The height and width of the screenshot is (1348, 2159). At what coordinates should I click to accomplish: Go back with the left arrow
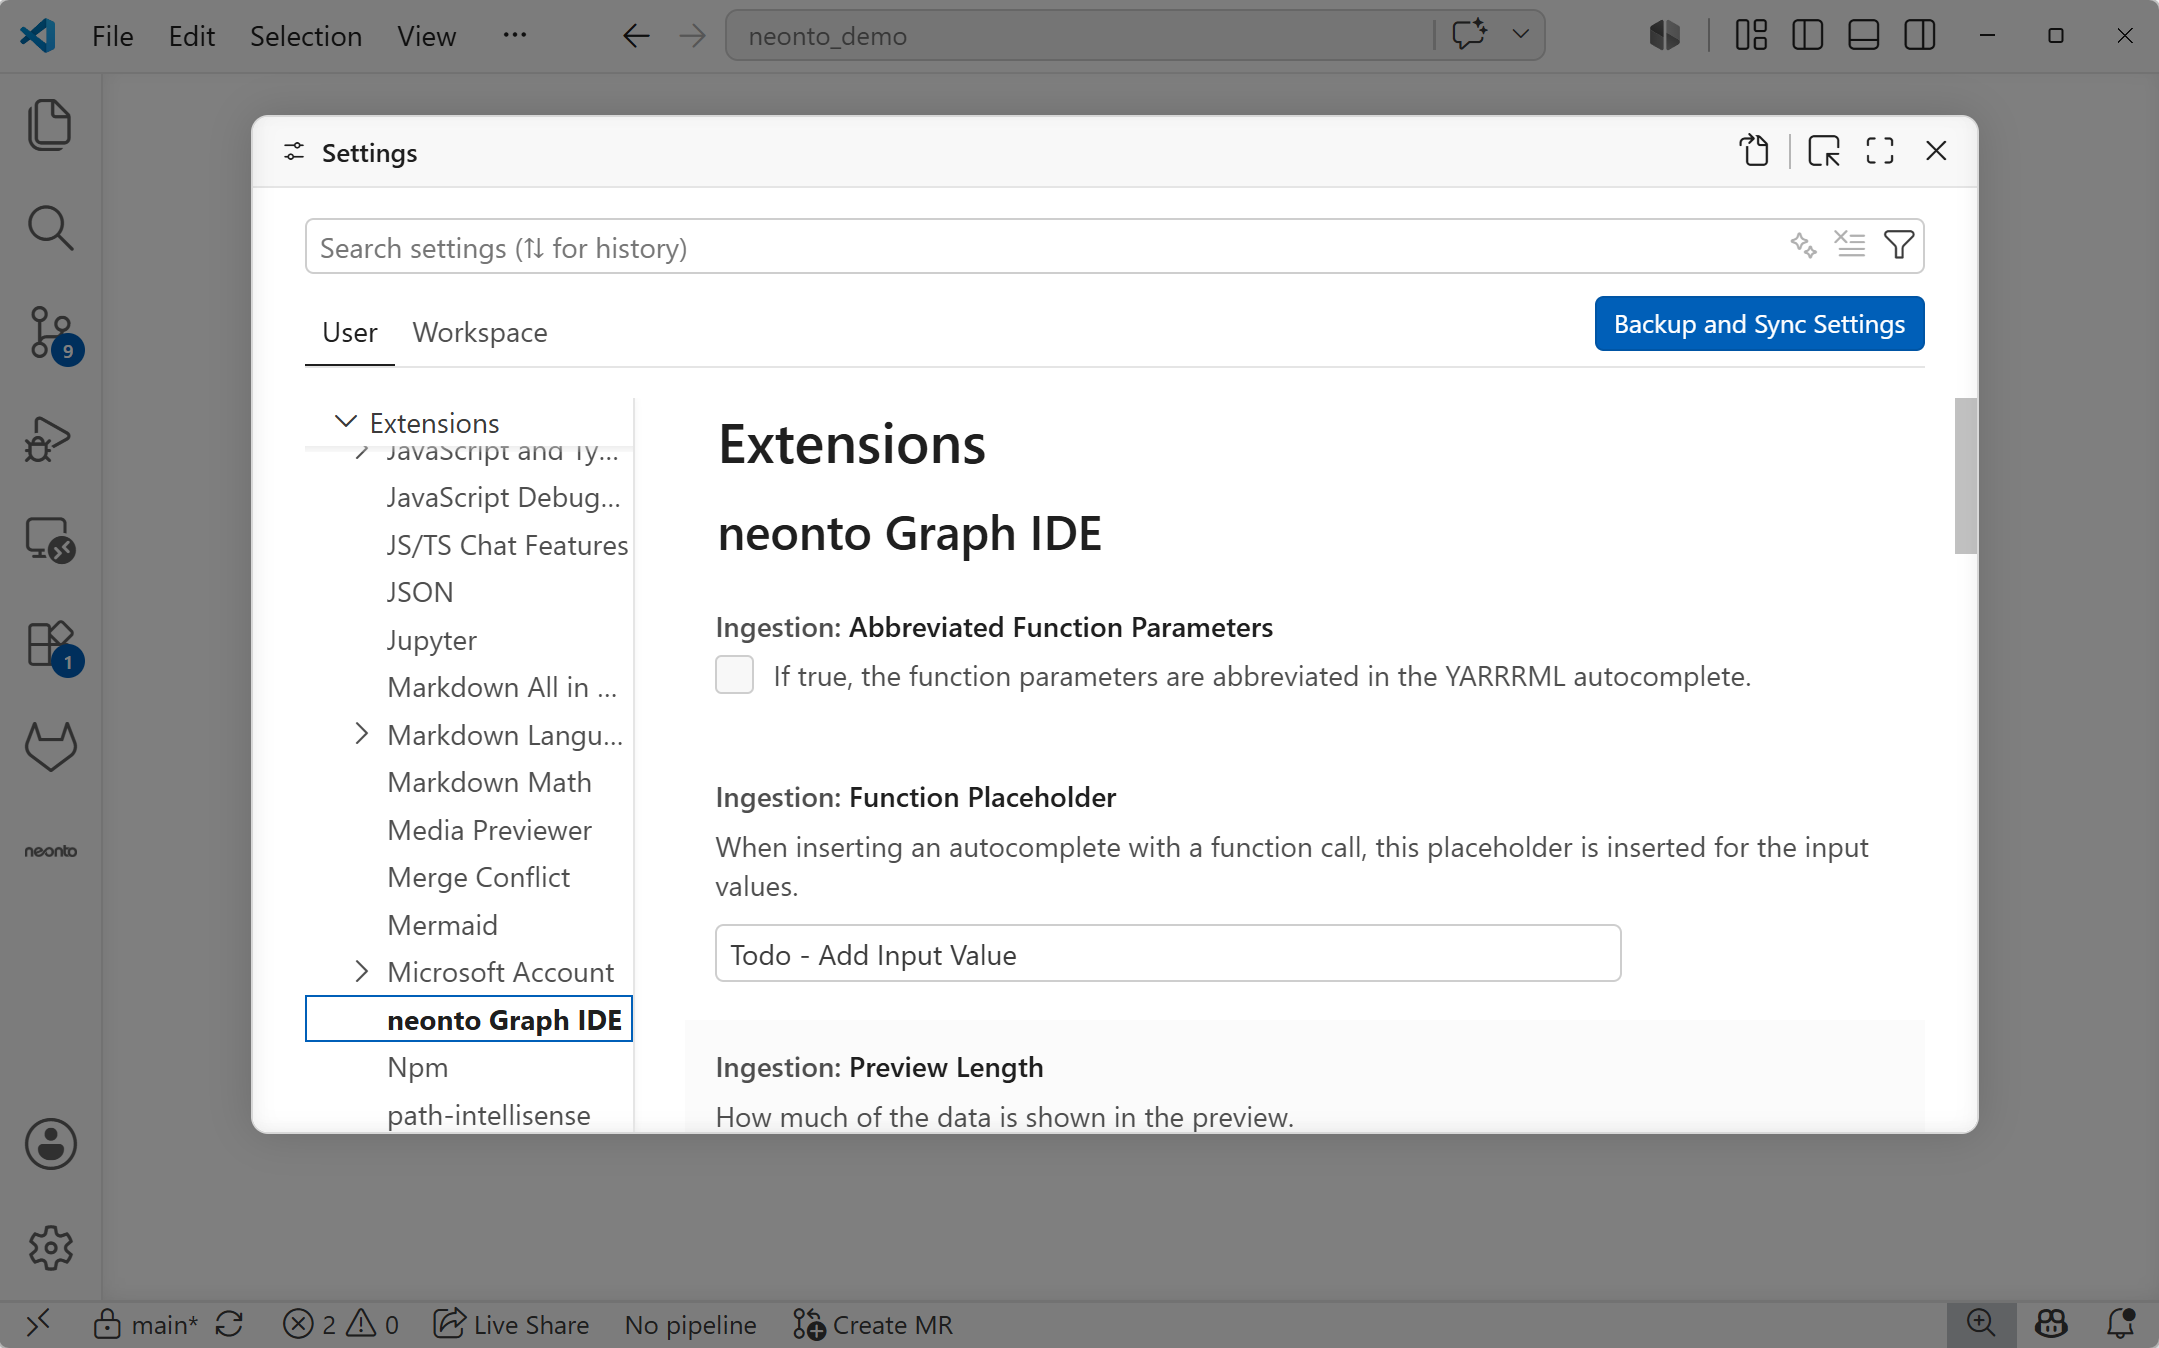636,36
